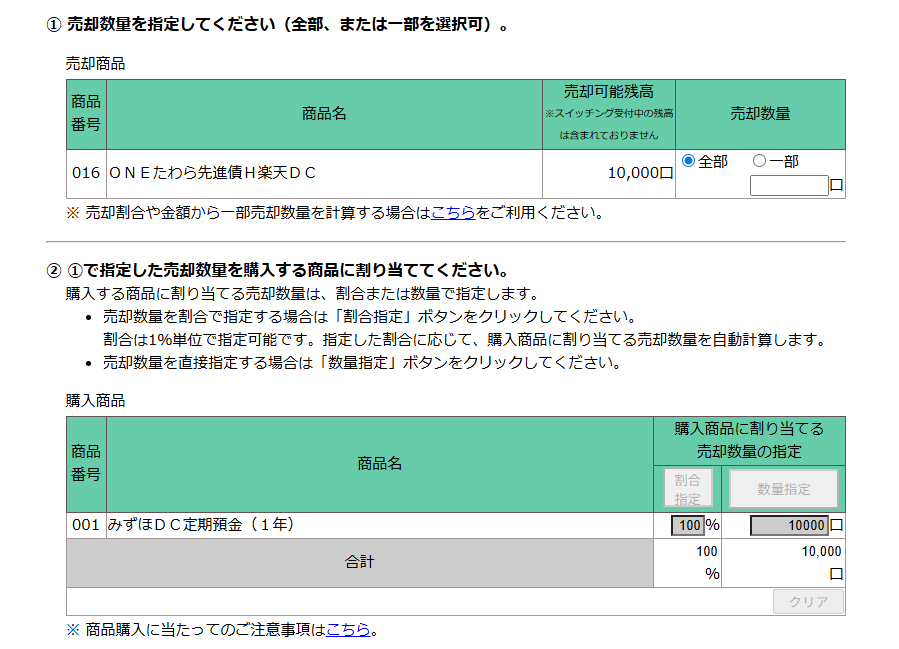
Task: Click product number 016 cell
Action: click(86, 173)
